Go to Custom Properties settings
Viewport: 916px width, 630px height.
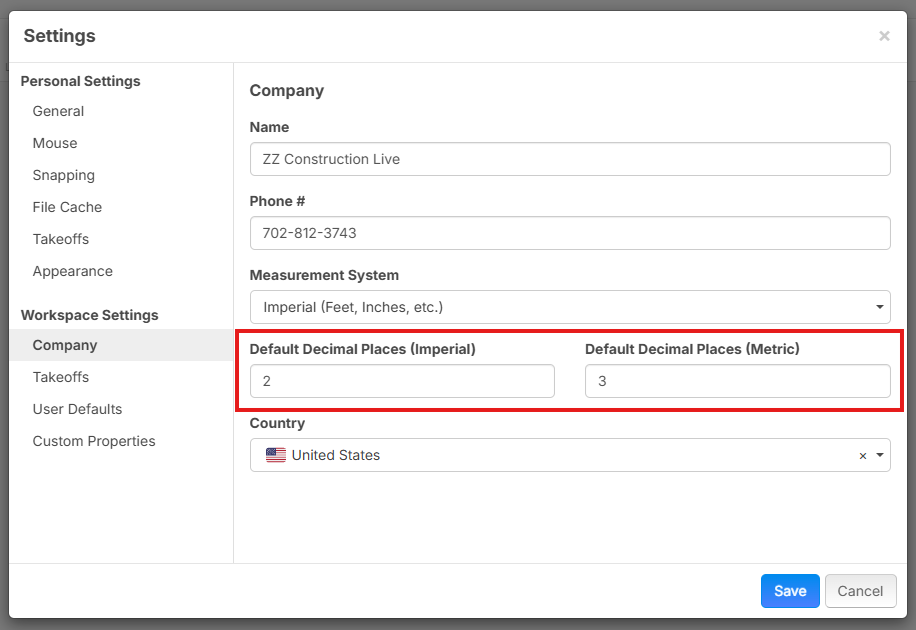94,441
